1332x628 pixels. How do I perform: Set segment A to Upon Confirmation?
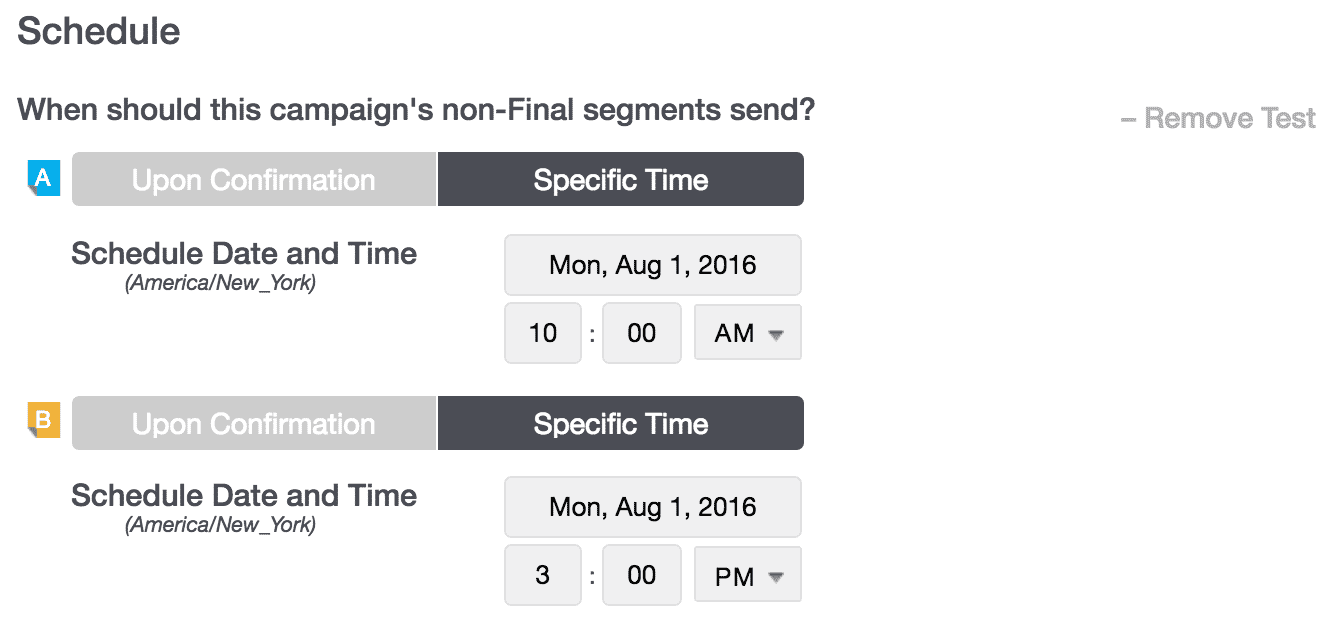254,180
